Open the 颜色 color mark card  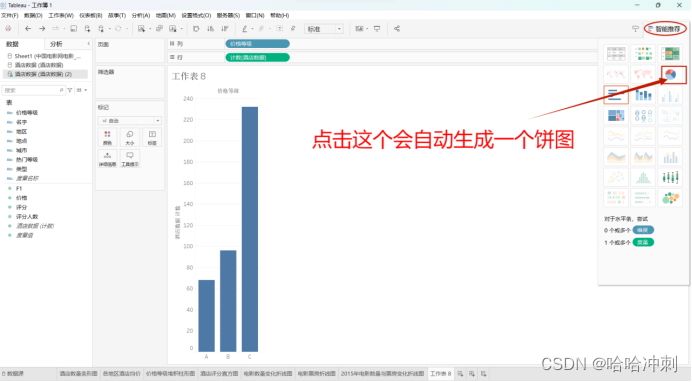pyautogui.click(x=107, y=138)
